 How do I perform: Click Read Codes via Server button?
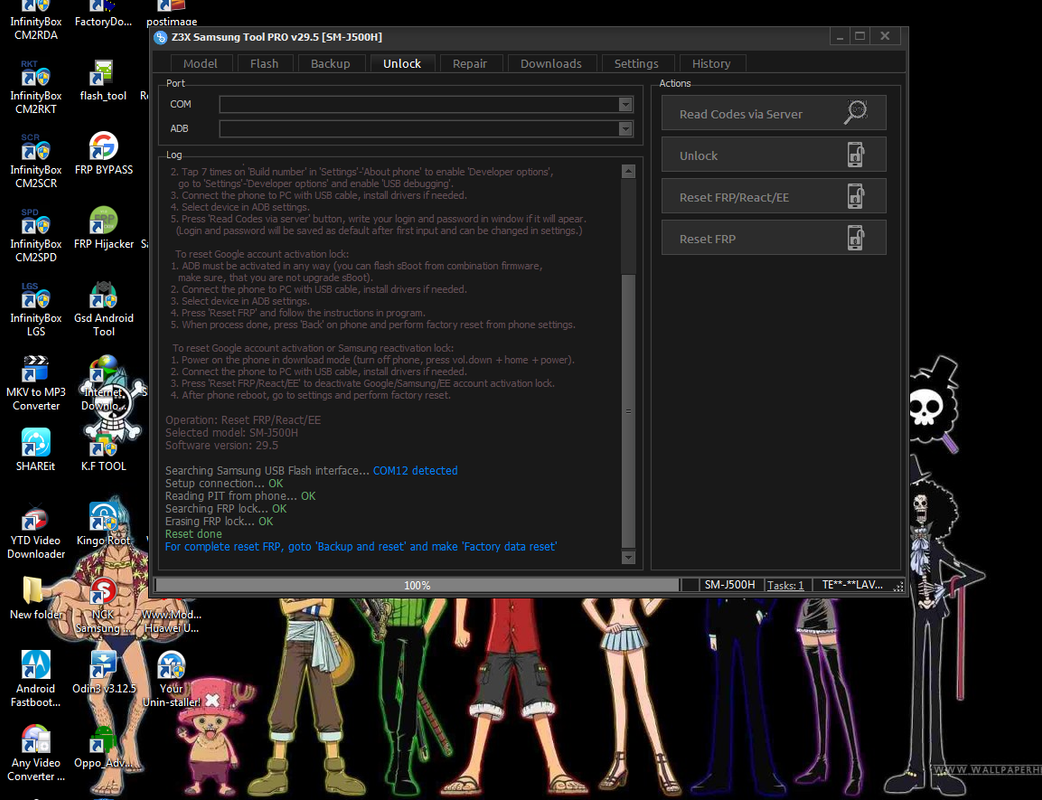774,113
